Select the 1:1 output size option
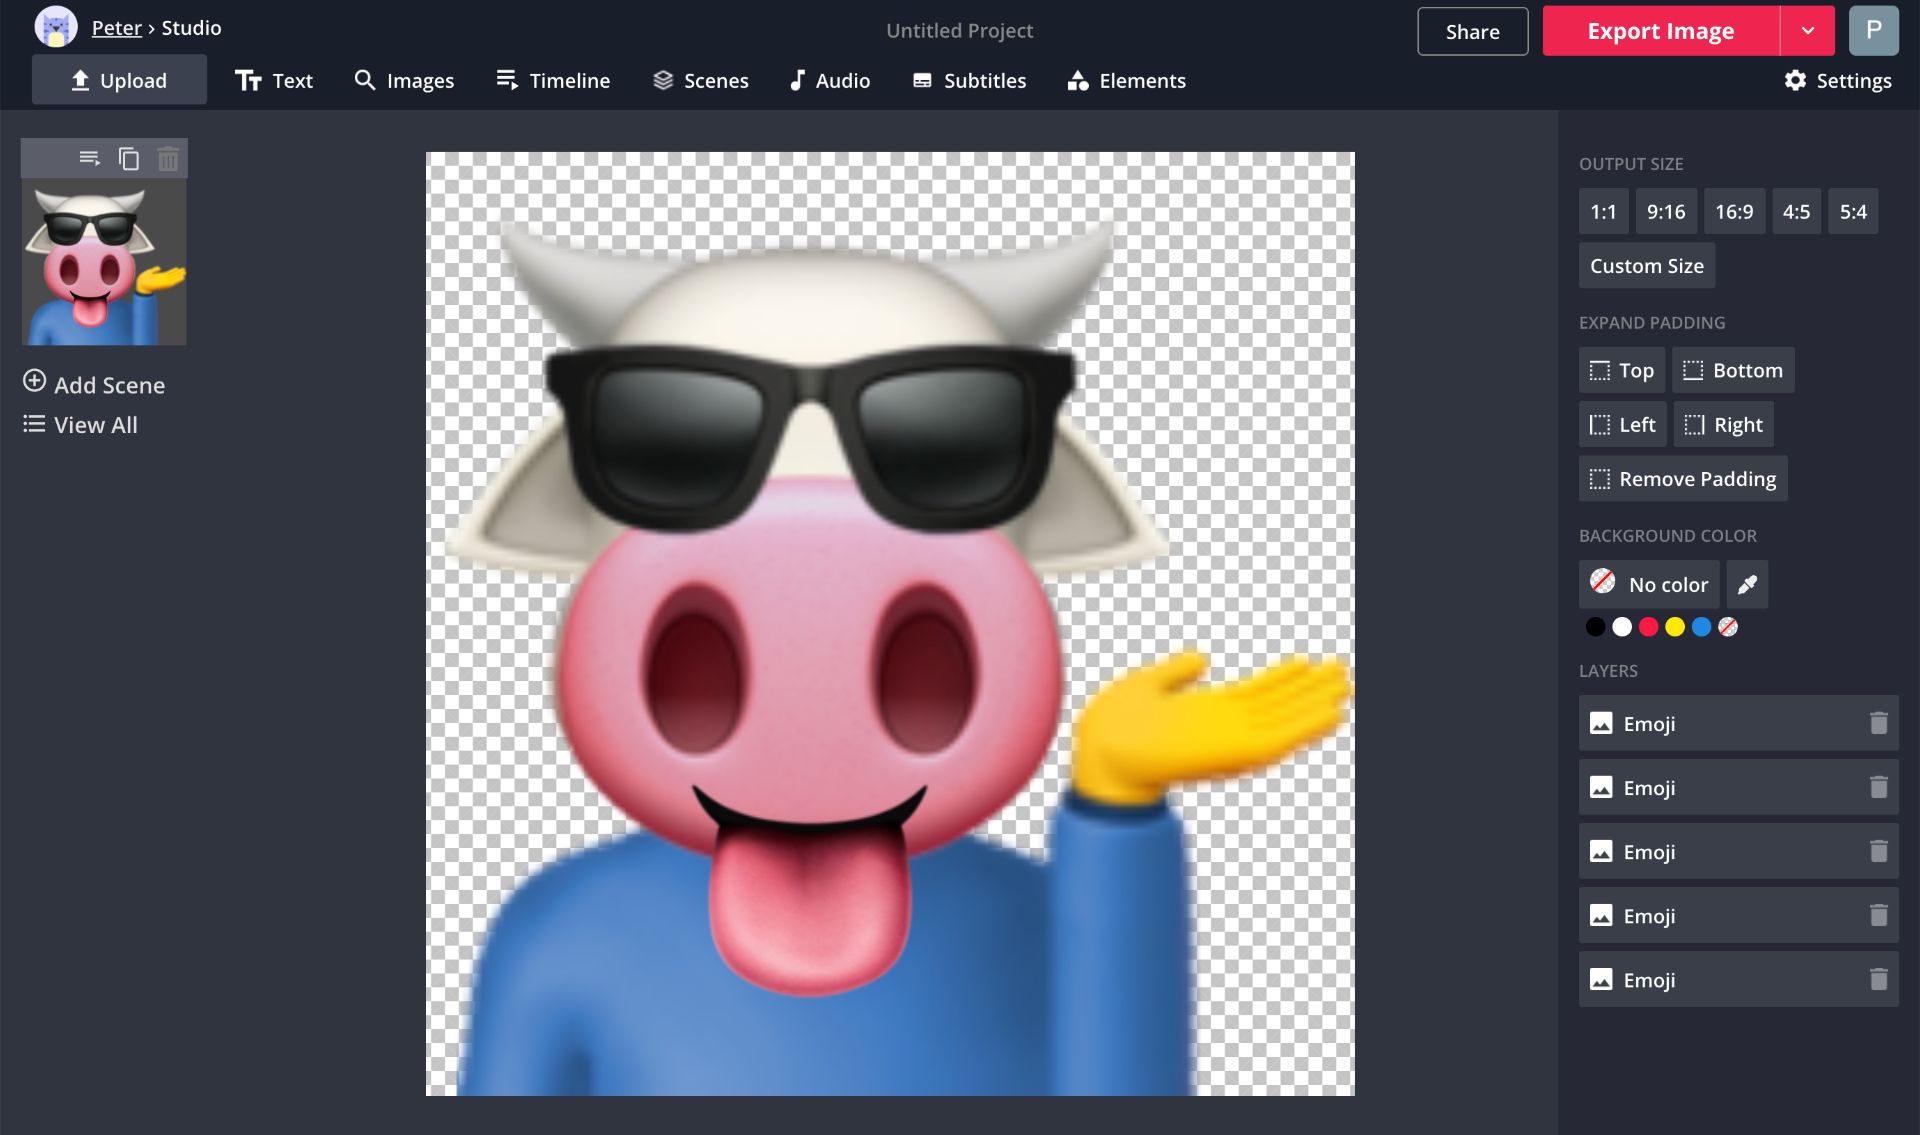The height and width of the screenshot is (1135, 1920). coord(1603,211)
